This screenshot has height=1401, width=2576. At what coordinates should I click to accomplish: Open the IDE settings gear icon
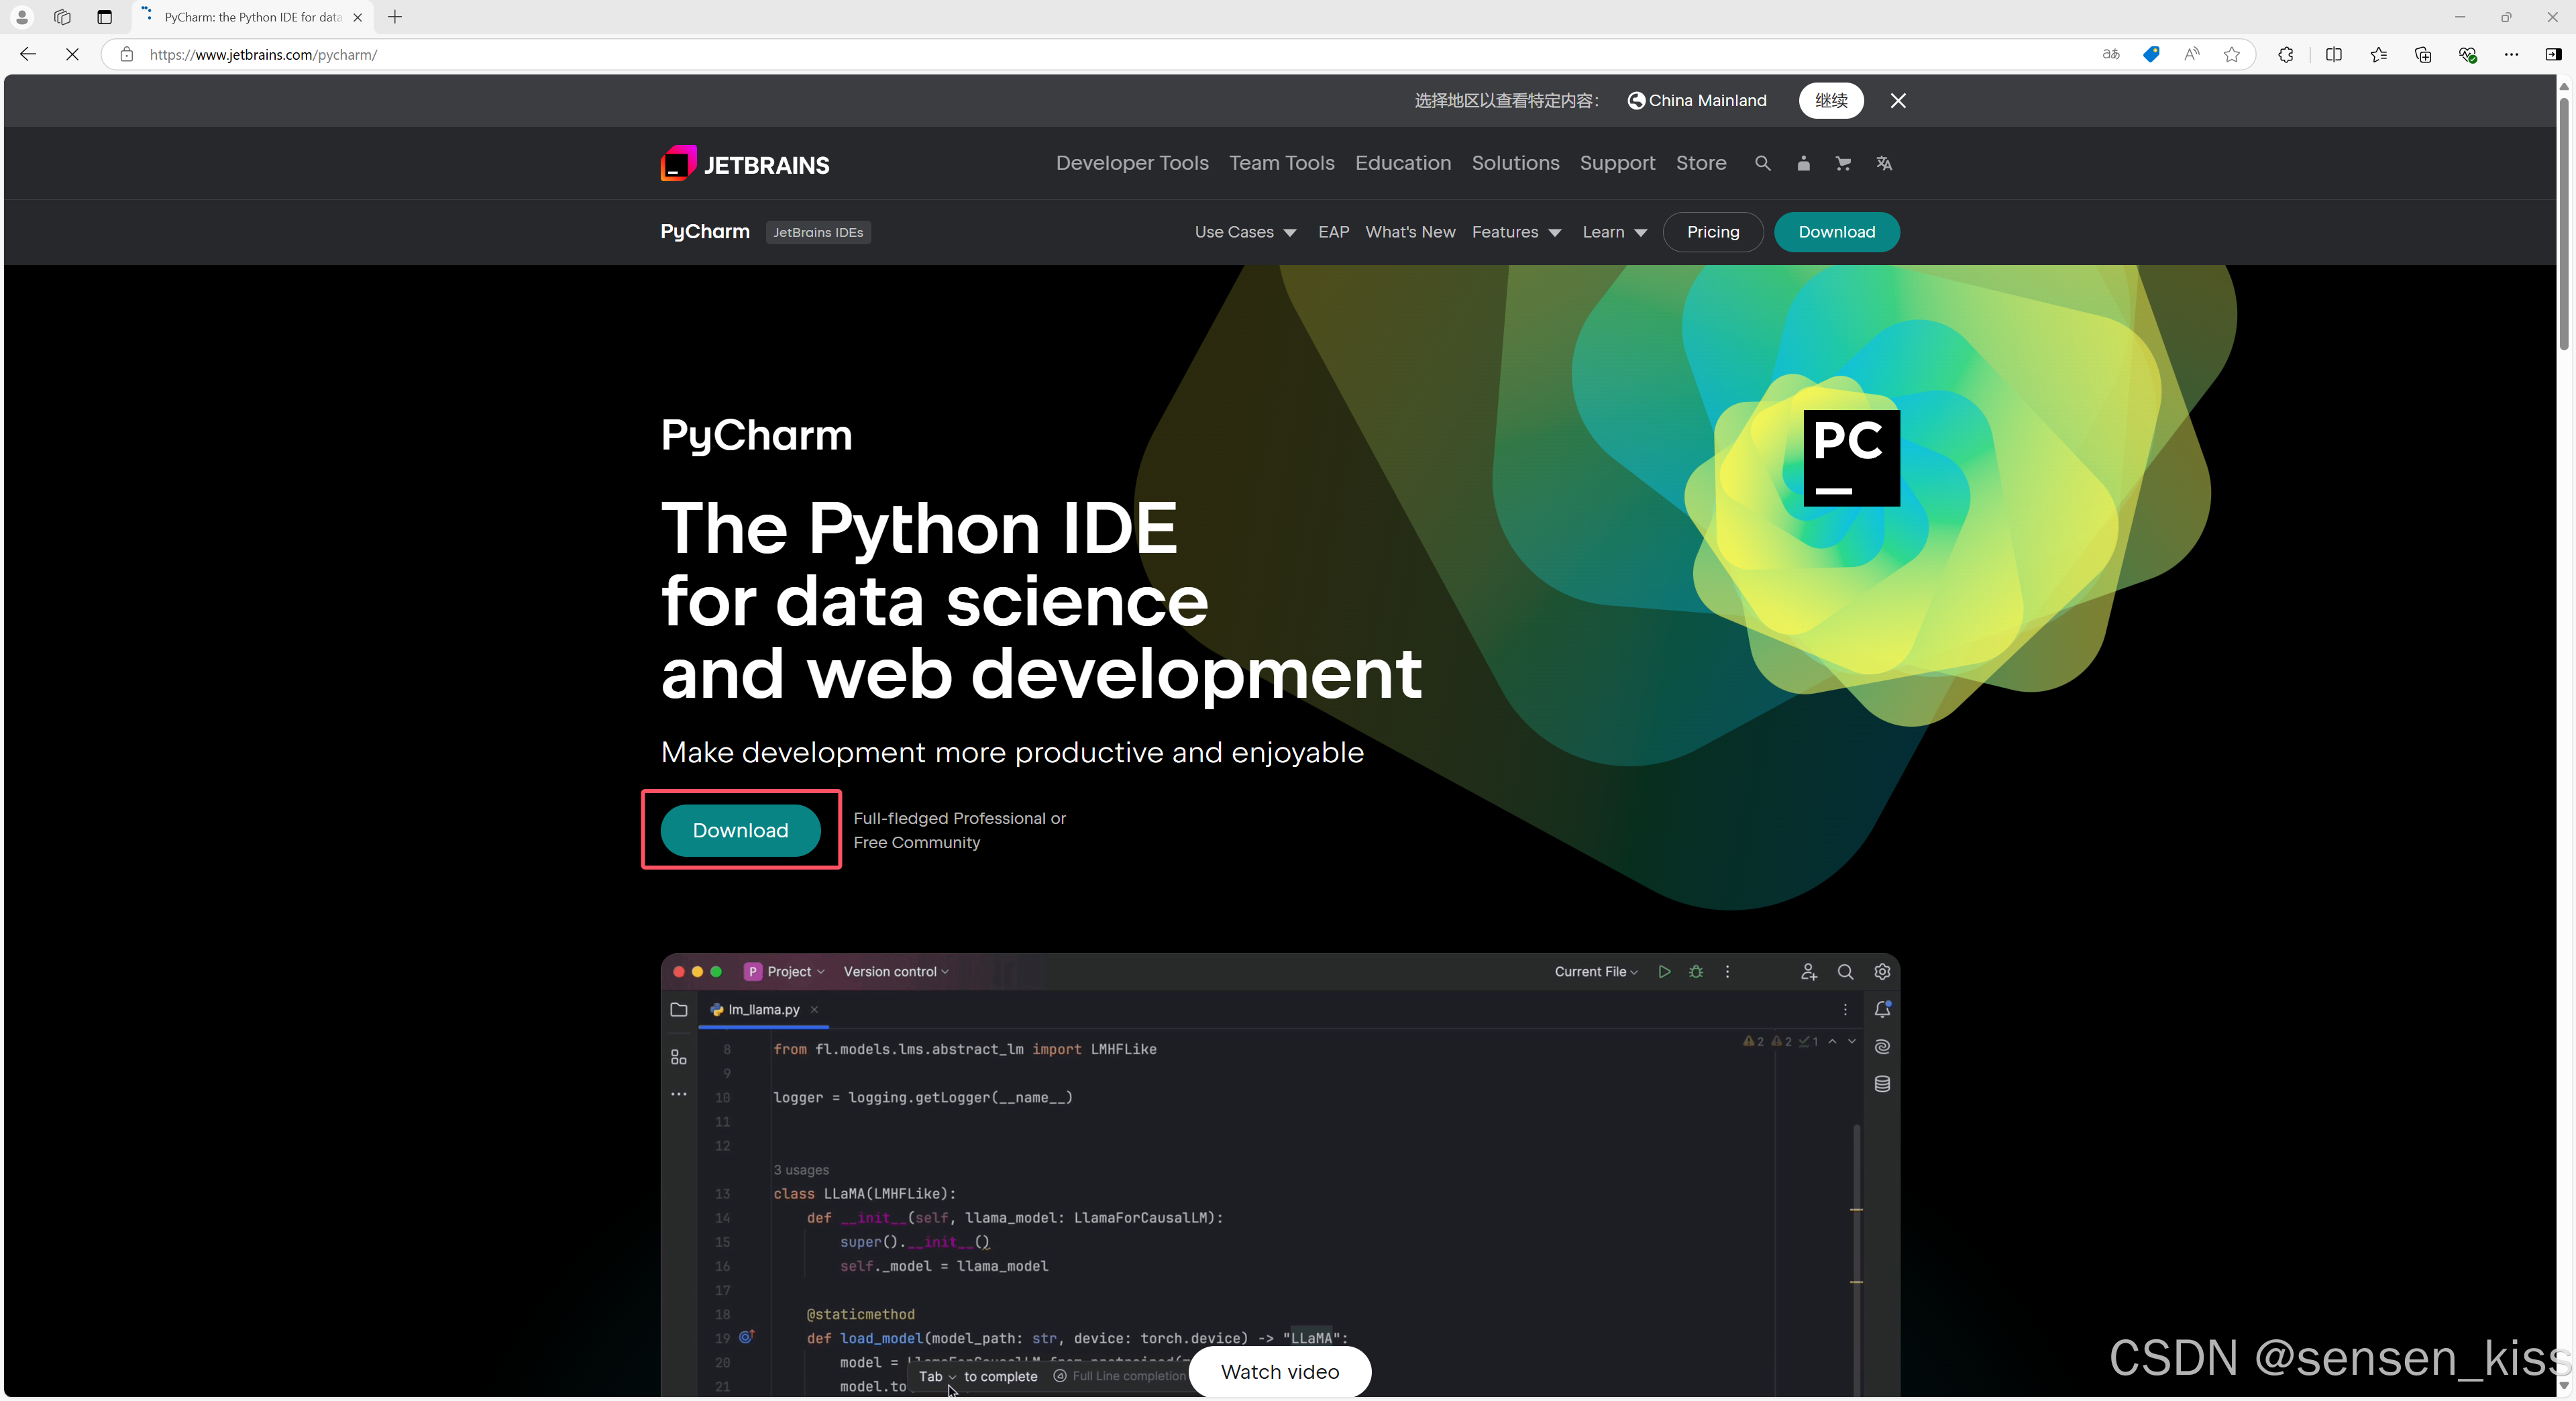(x=1882, y=972)
